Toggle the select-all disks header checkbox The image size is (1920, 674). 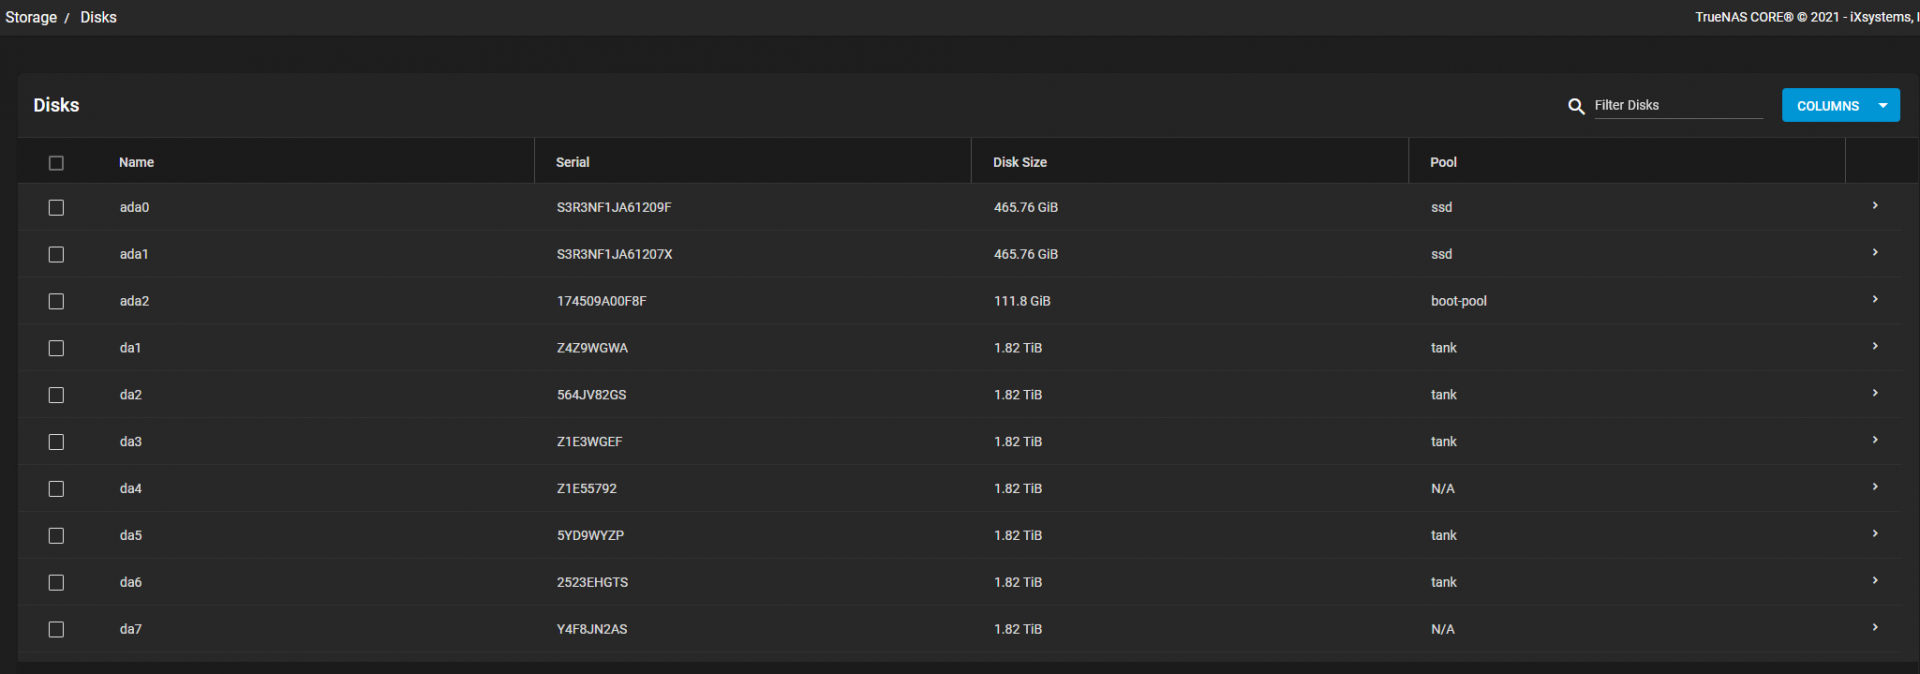click(56, 163)
